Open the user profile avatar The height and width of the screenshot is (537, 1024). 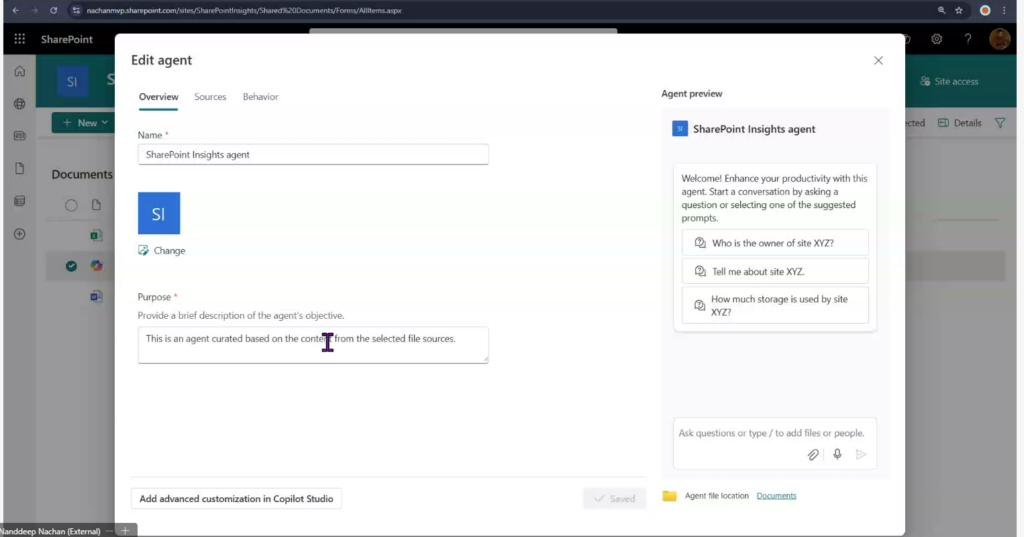999,39
